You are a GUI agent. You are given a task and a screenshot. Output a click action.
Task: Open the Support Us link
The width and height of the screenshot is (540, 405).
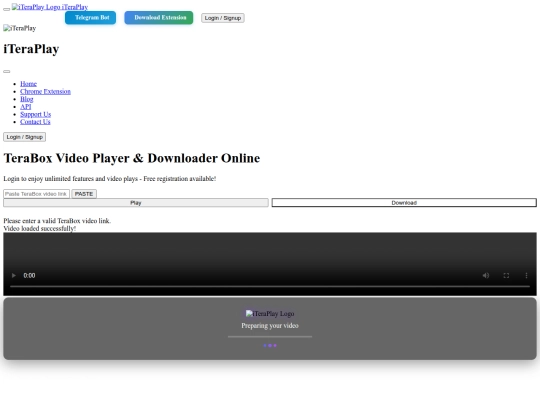35,114
